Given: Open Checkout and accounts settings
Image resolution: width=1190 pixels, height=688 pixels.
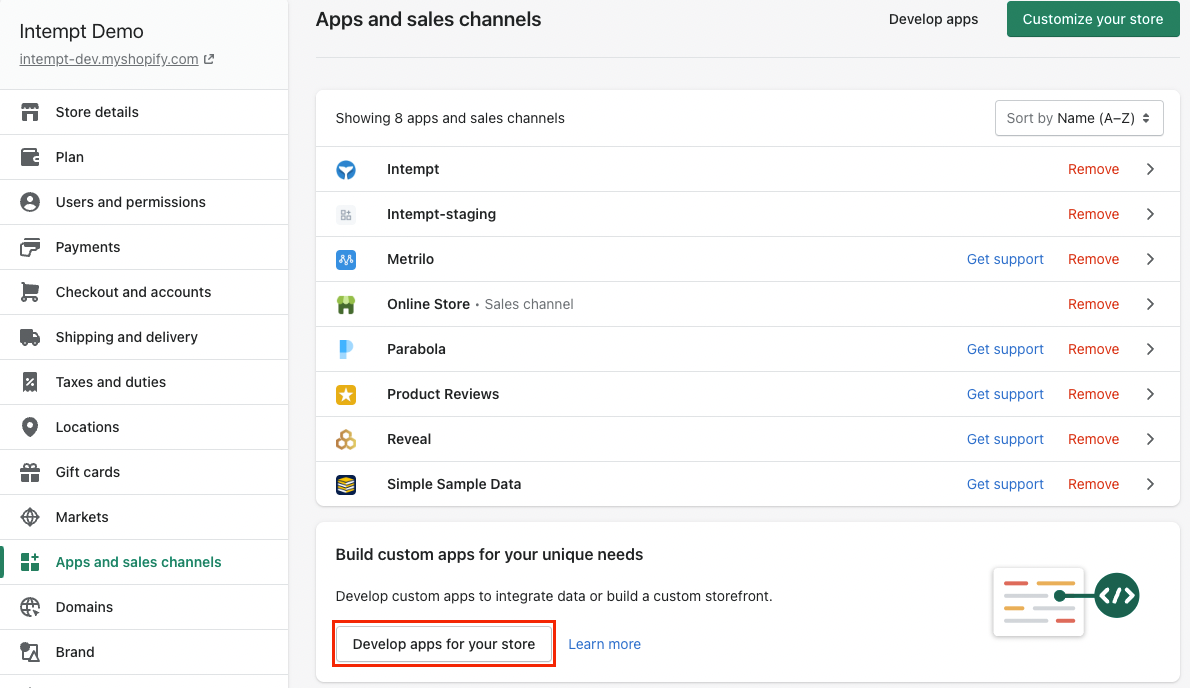Looking at the screenshot, I should pyautogui.click(x=144, y=292).
